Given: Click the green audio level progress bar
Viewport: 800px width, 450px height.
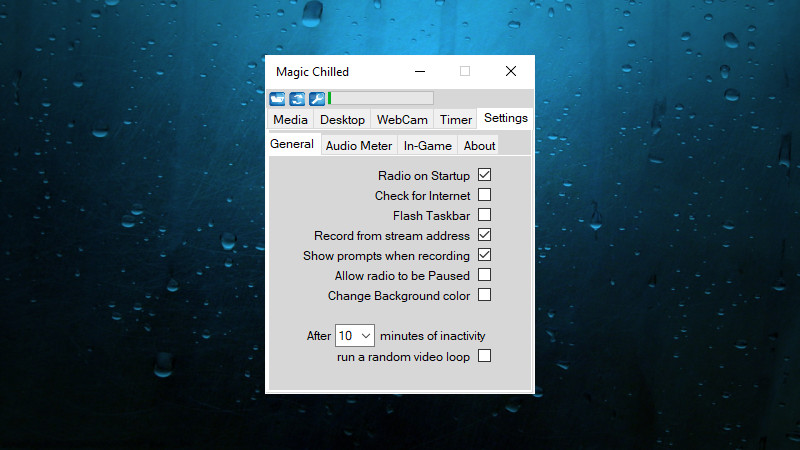Looking at the screenshot, I should point(381,98).
